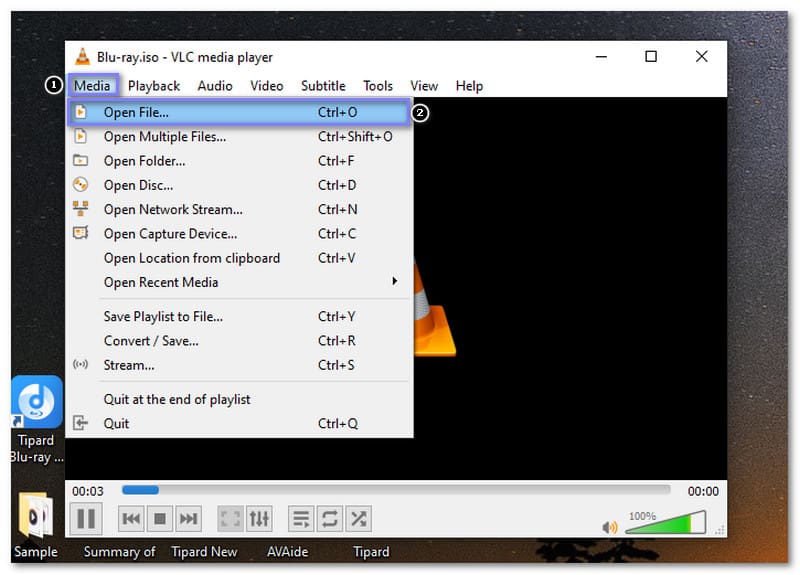
Task: Minimize the VLC media player window
Action: [602, 57]
